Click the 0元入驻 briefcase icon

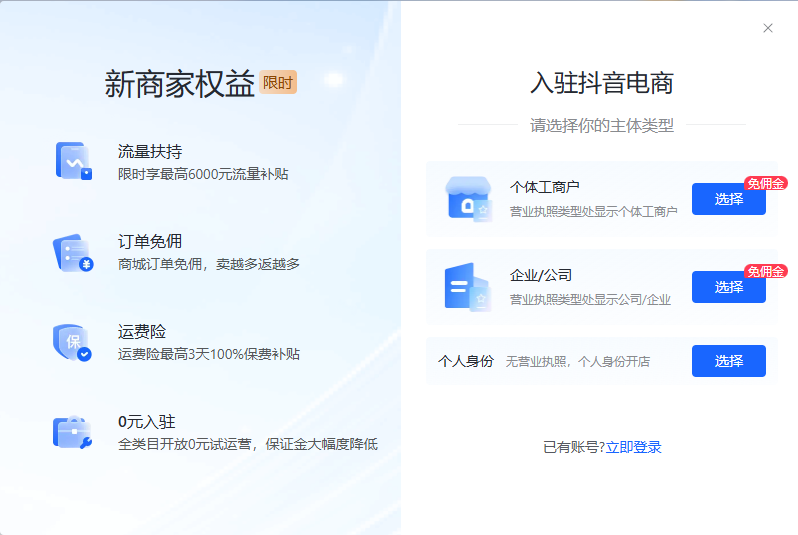[x=72, y=433]
